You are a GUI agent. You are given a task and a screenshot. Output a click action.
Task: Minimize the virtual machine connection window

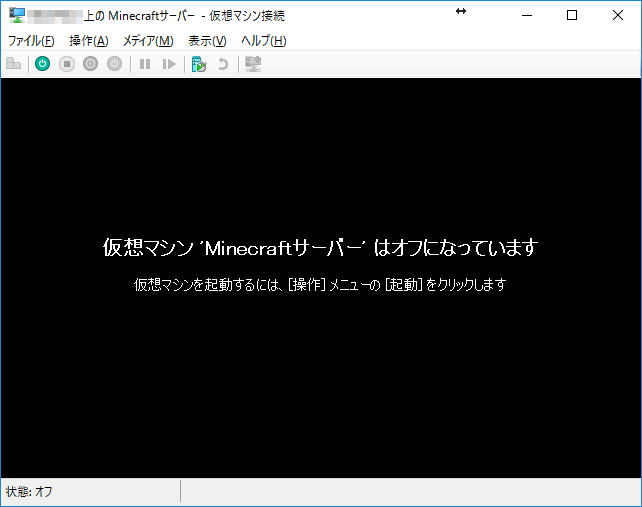527,16
